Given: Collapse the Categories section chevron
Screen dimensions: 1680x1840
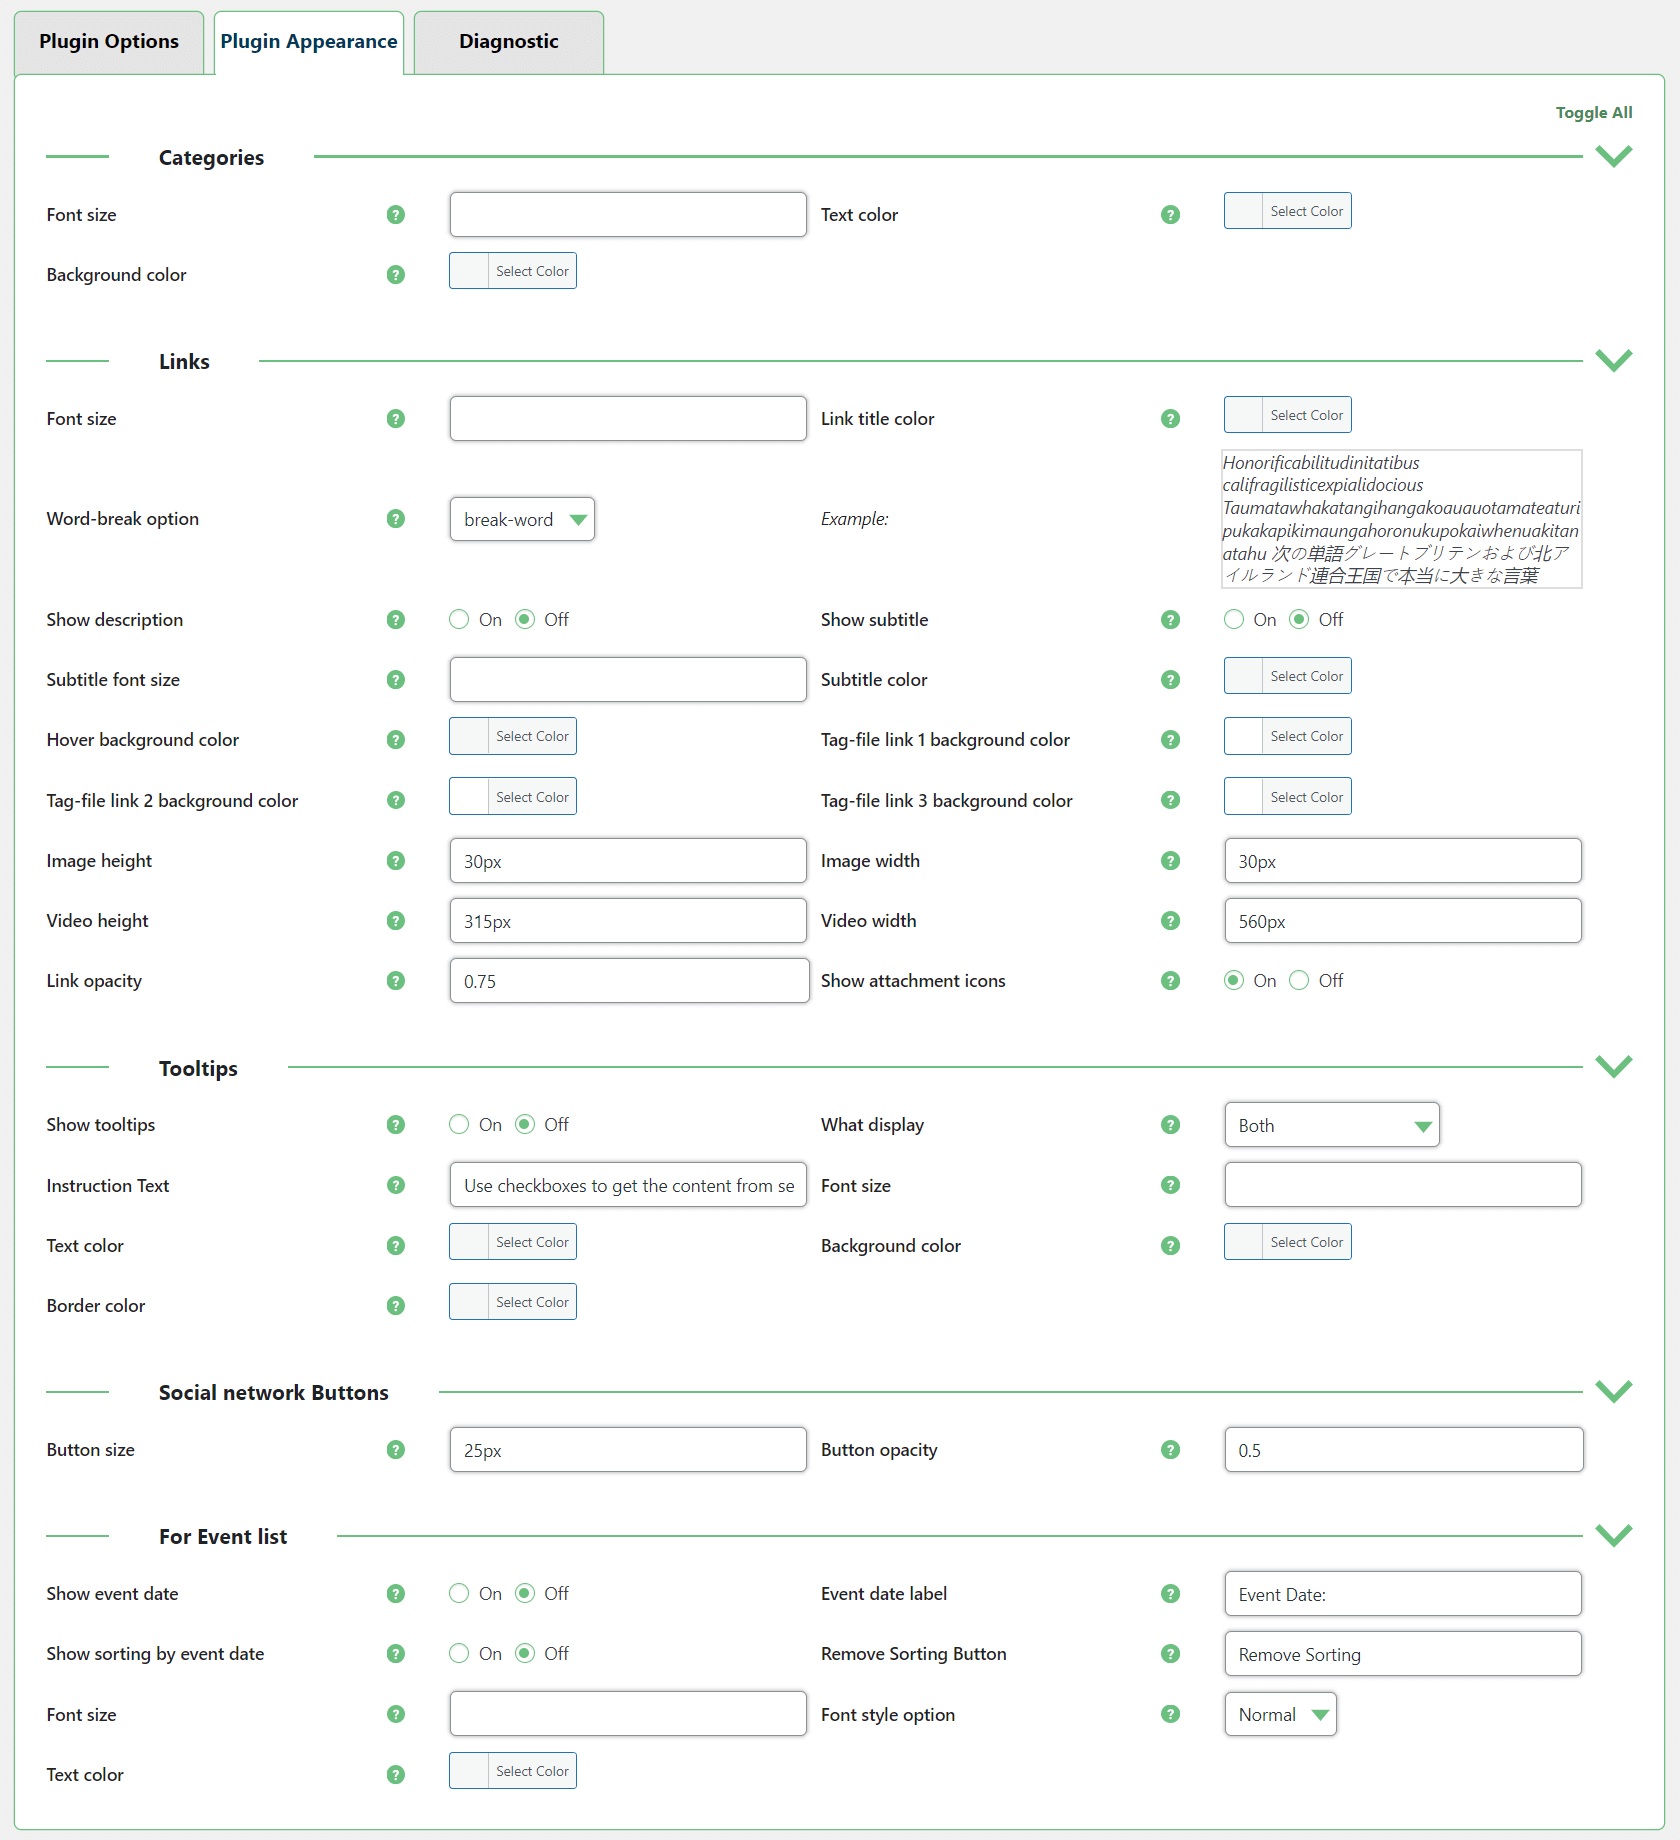Looking at the screenshot, I should (x=1613, y=157).
